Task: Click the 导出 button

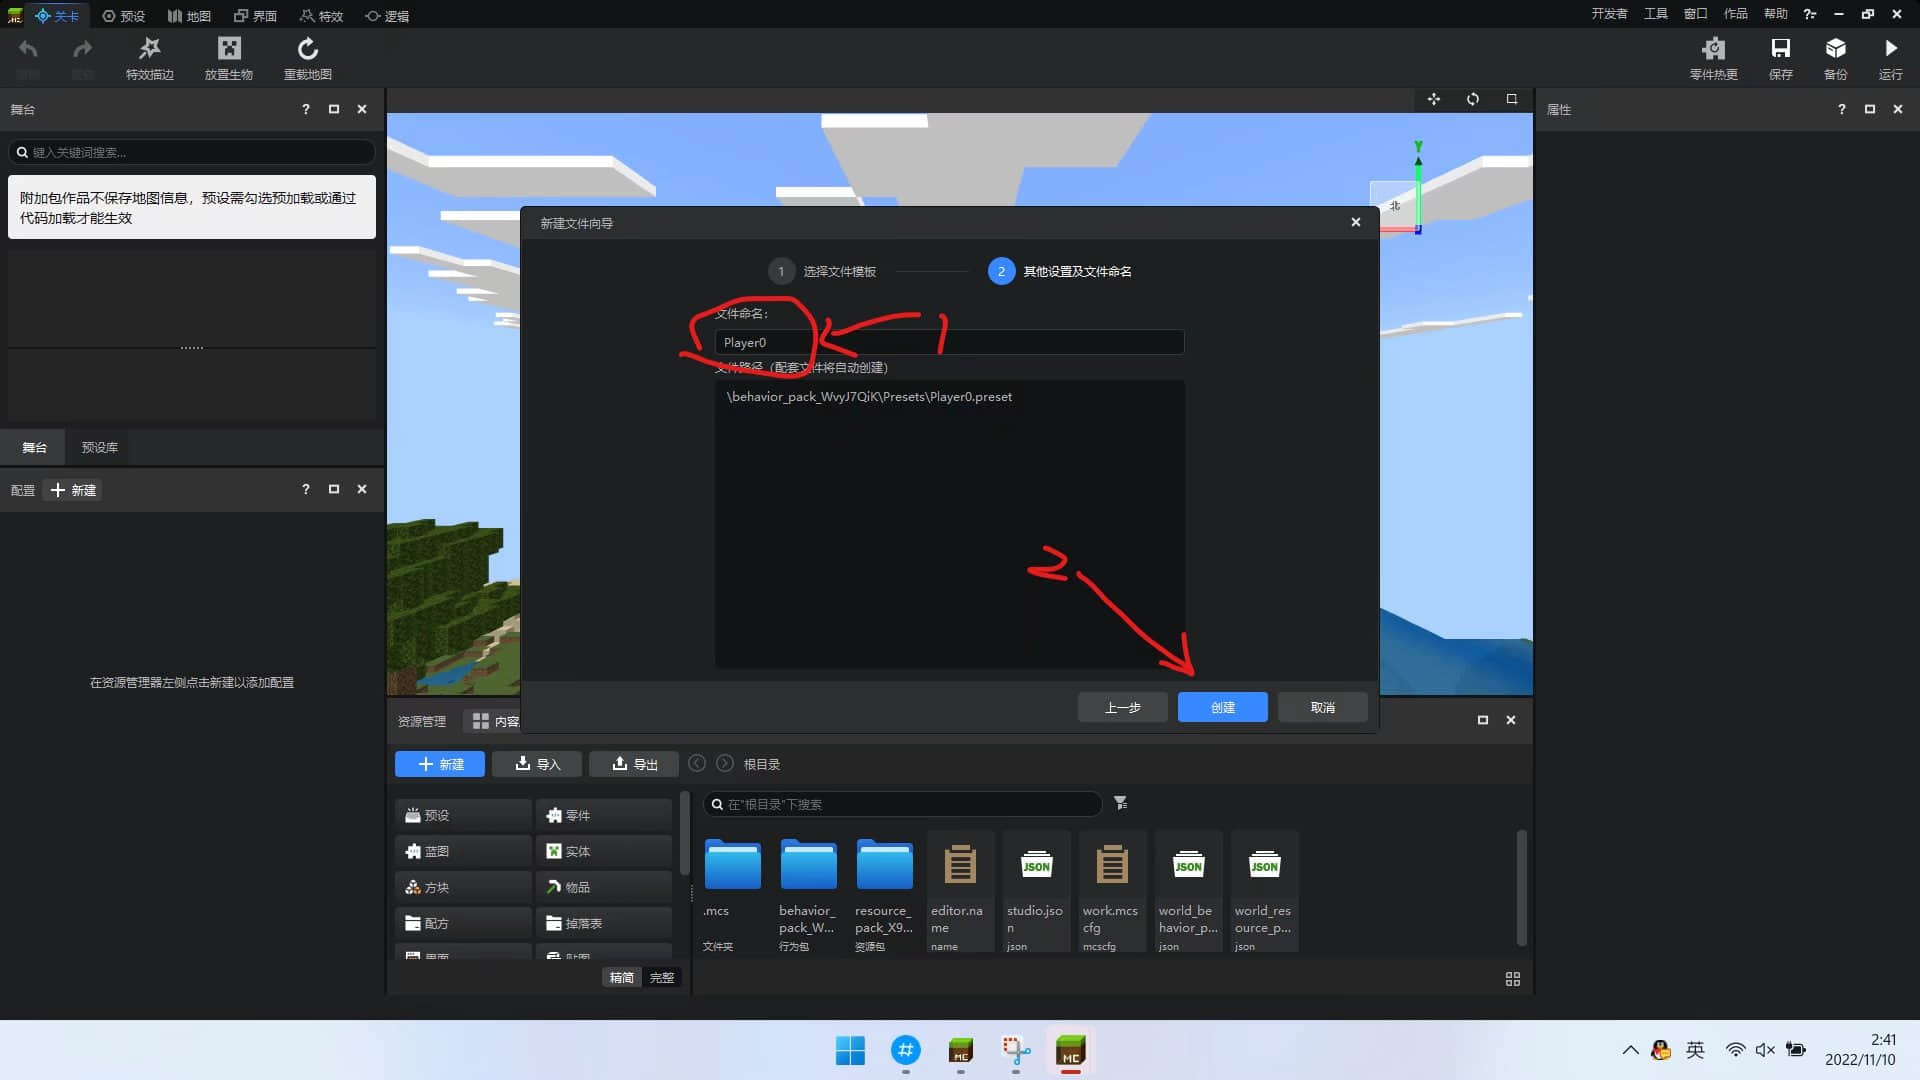Action: (634, 764)
